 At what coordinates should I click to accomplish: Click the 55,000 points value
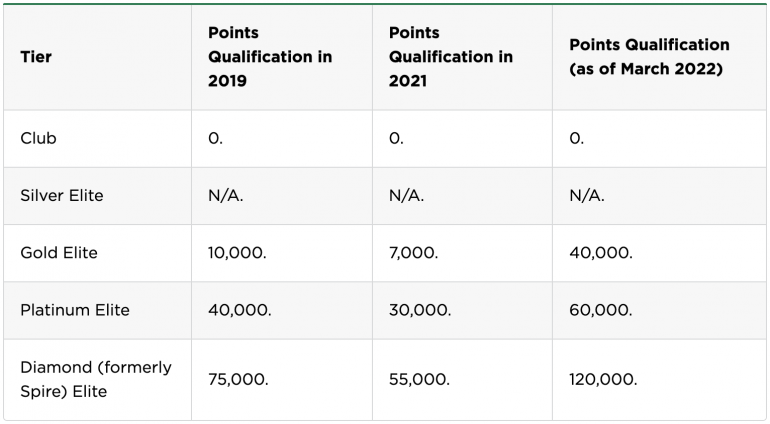click(419, 380)
